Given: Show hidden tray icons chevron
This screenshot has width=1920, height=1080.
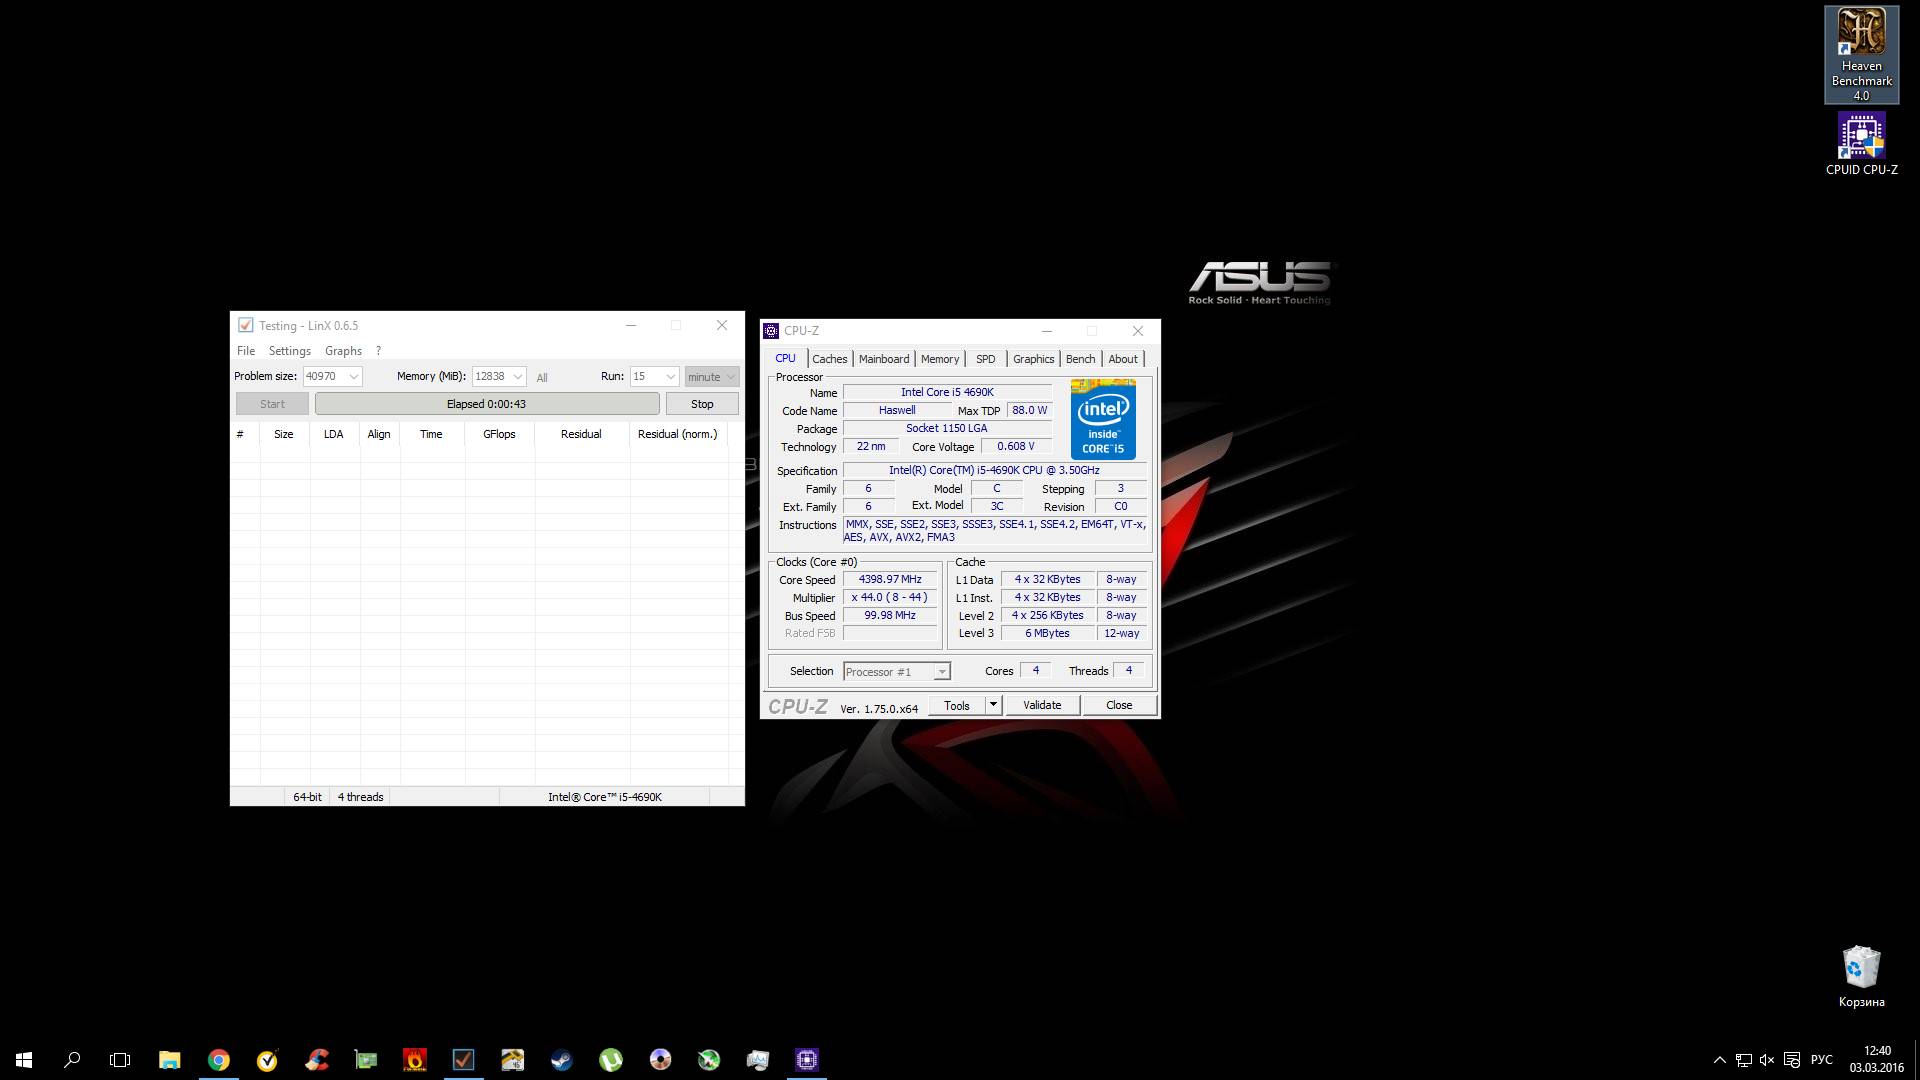Looking at the screenshot, I should coord(1719,1060).
